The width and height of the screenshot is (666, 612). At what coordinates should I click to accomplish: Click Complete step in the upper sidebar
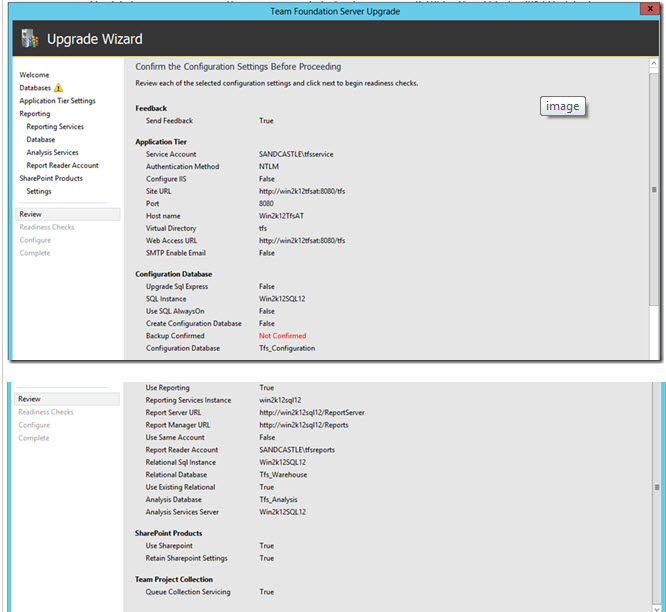click(x=35, y=253)
